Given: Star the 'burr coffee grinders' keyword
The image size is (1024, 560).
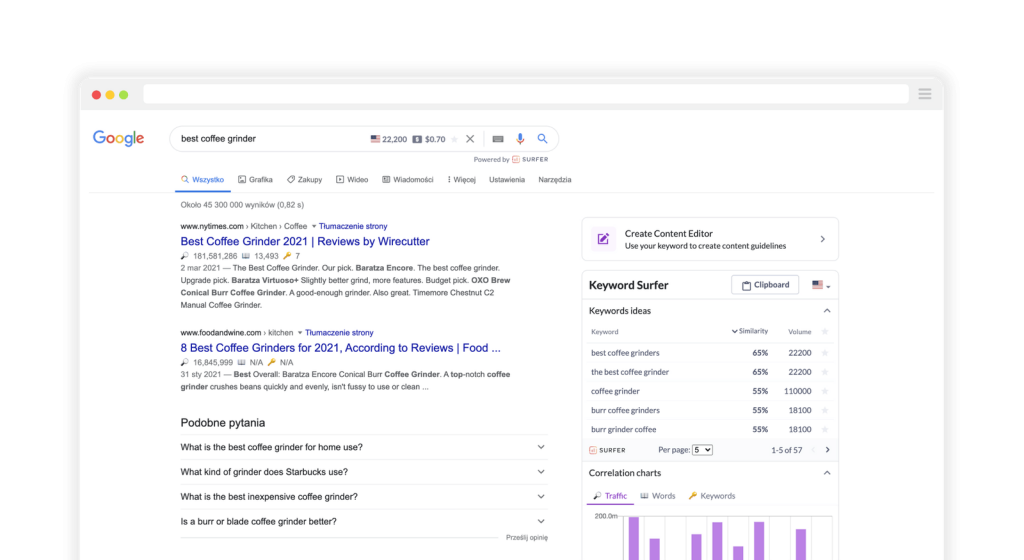Looking at the screenshot, I should tap(825, 411).
